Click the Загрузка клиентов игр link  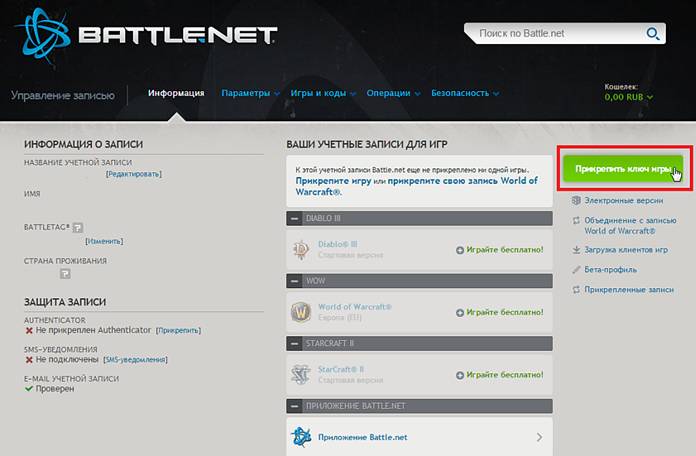click(x=626, y=250)
